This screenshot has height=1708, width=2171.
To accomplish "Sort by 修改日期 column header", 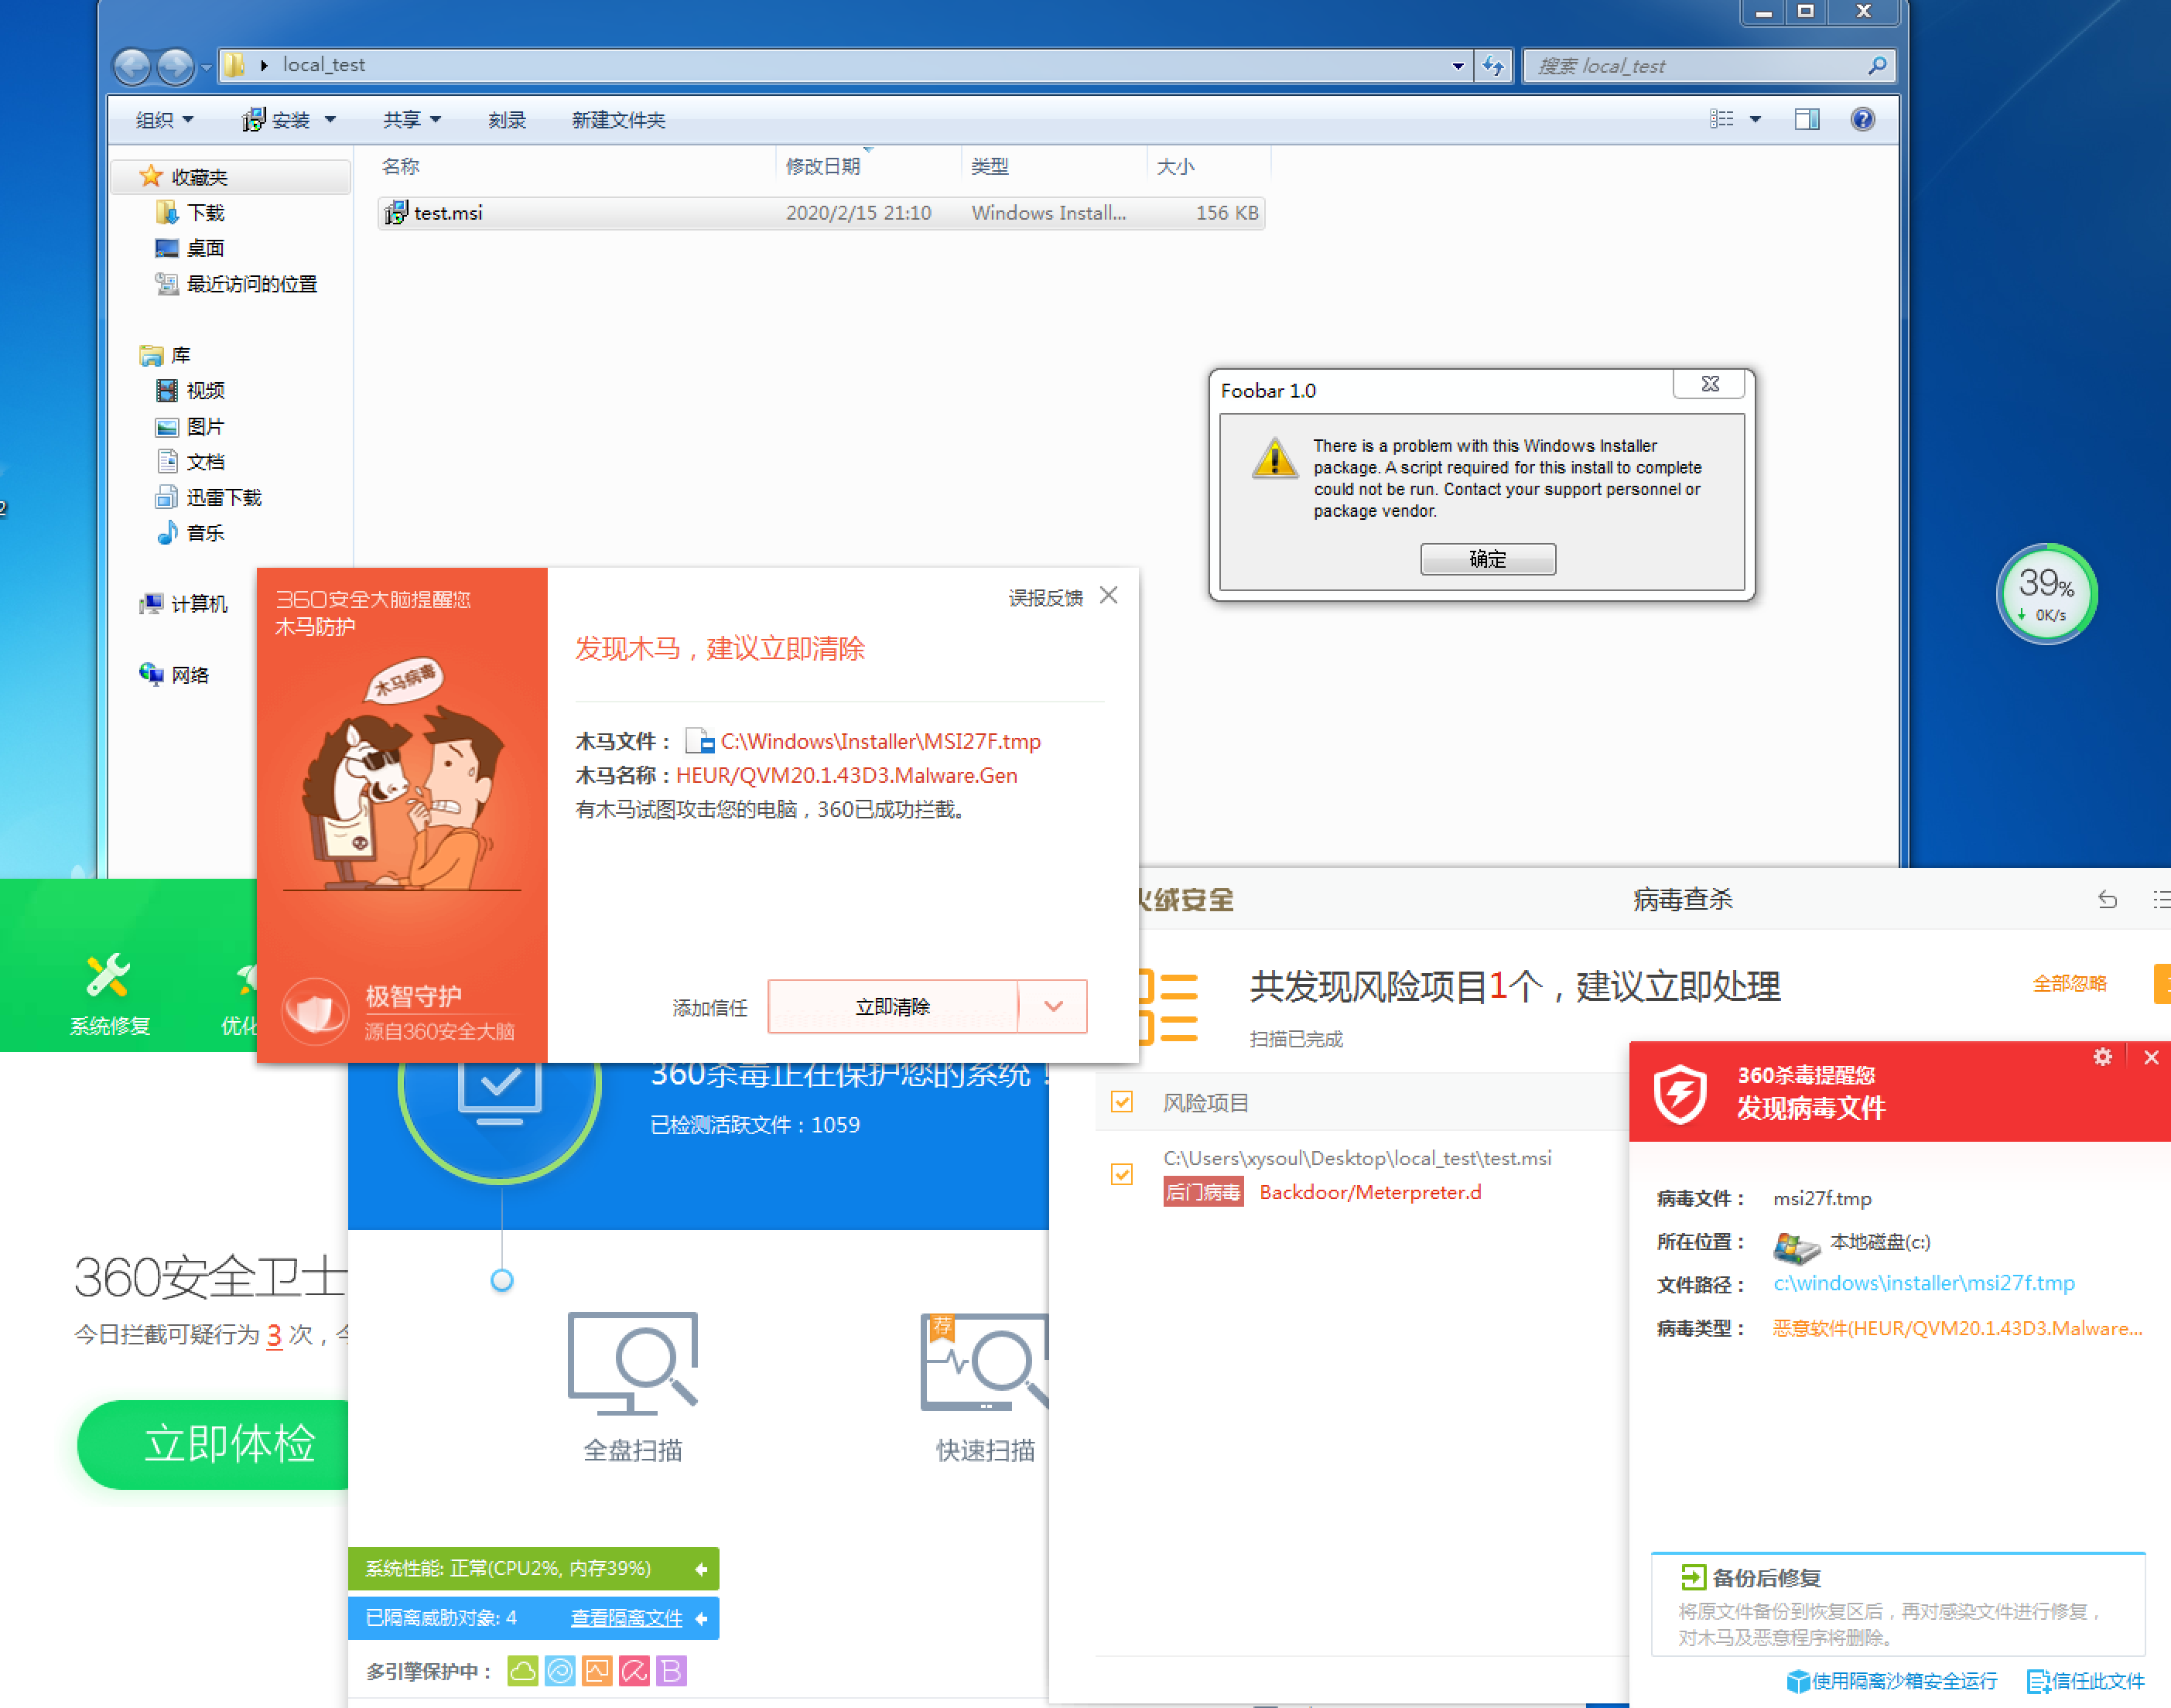I will 823,166.
